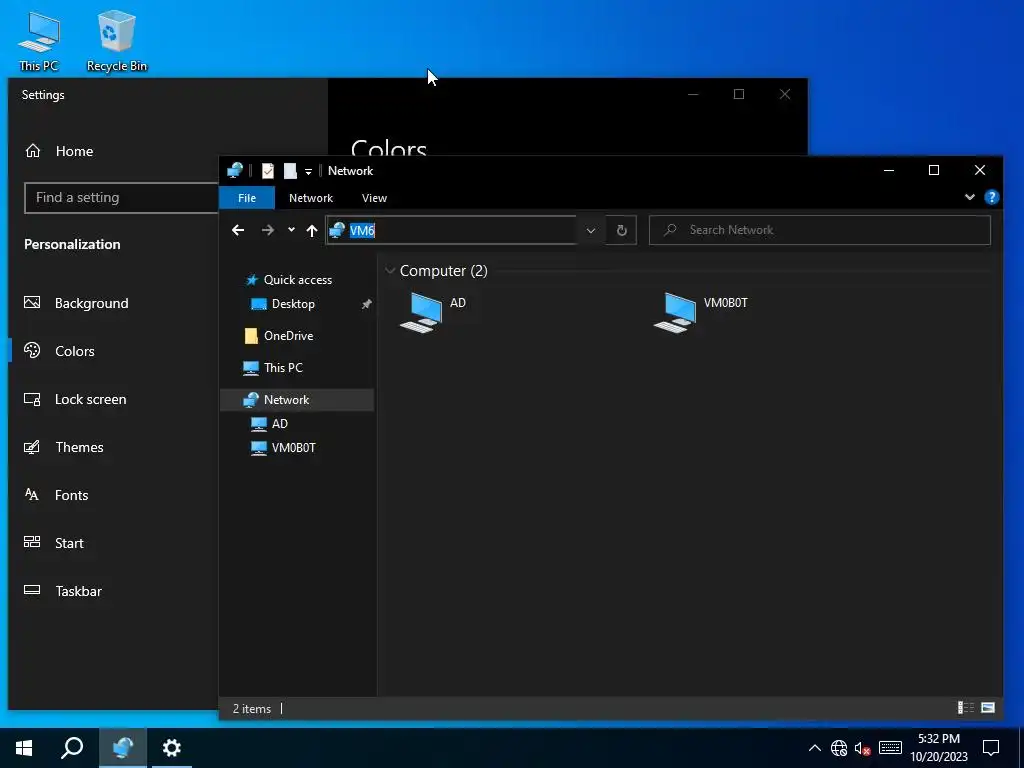Switch to Details view in status bar
This screenshot has height=768, width=1024.
[x=965, y=708]
